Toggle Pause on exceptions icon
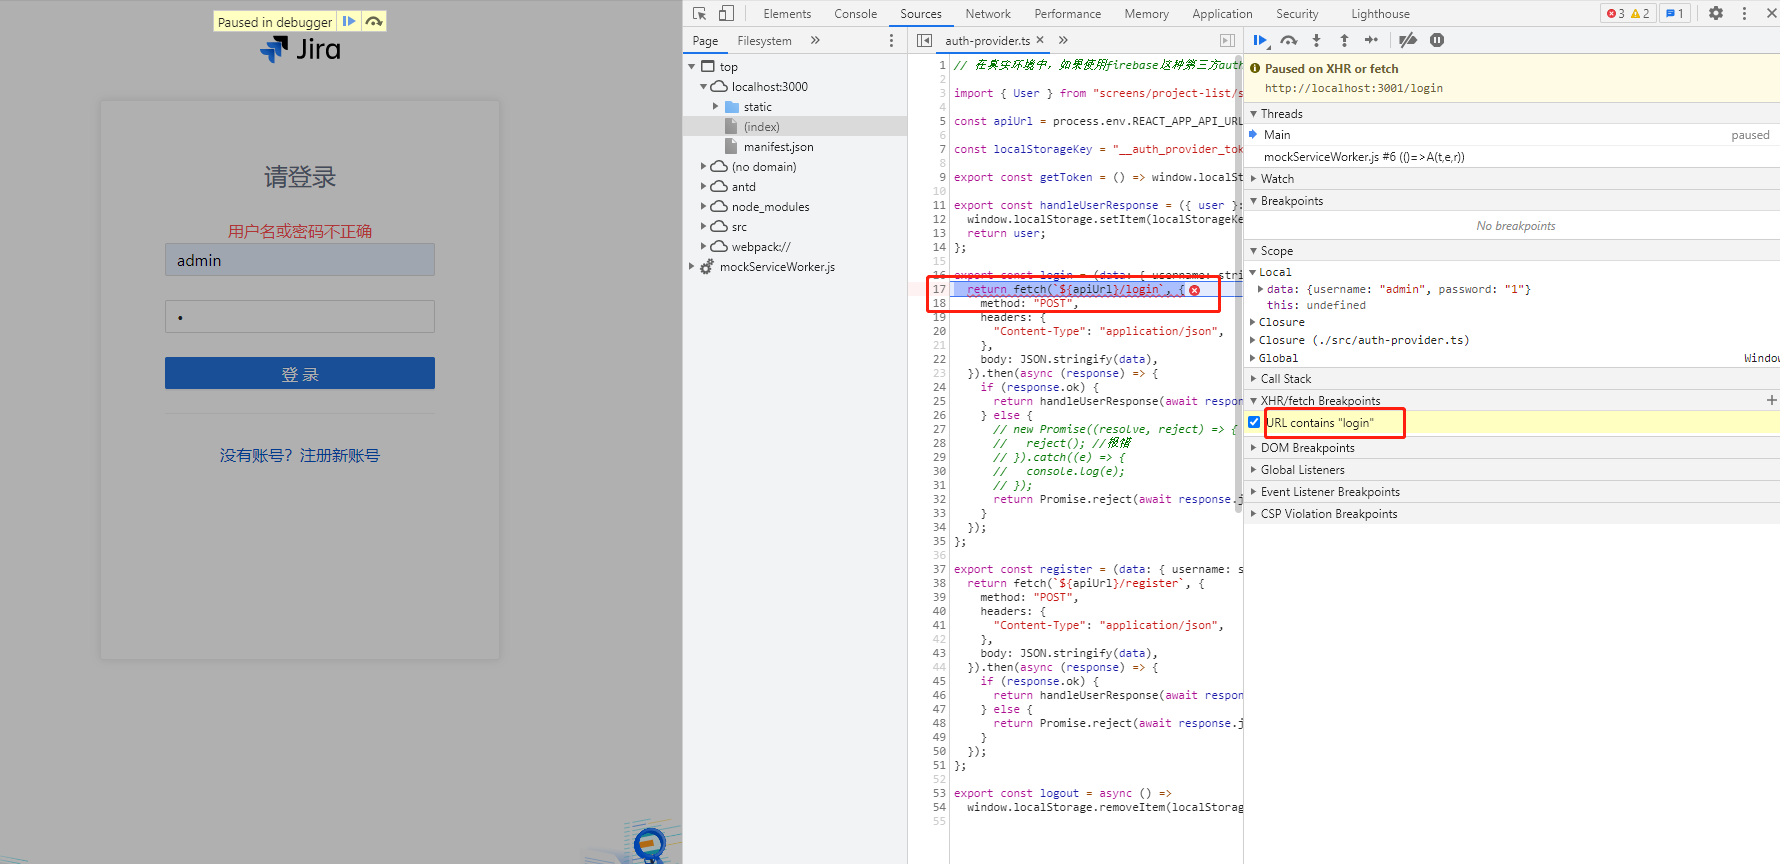This screenshot has height=864, width=1780. tap(1437, 40)
